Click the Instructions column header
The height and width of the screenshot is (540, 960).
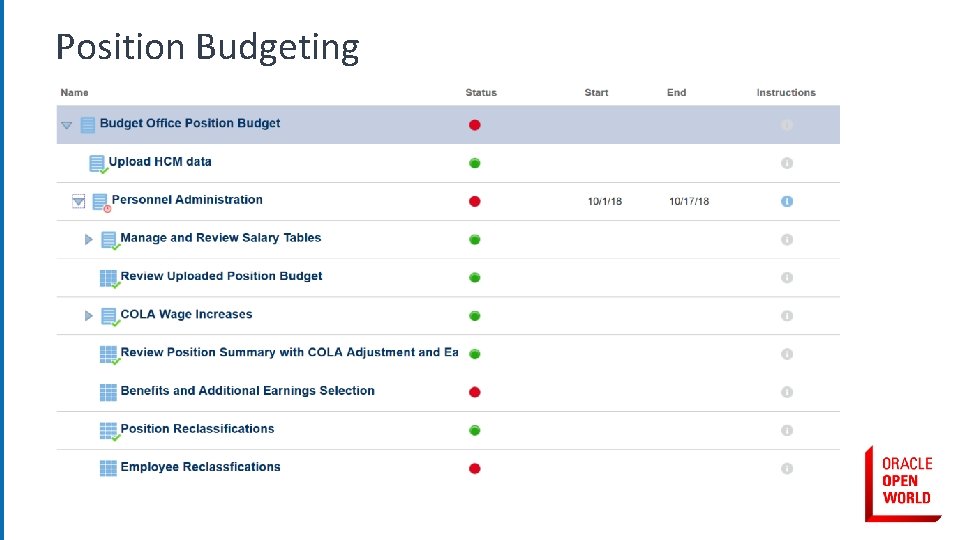[786, 93]
